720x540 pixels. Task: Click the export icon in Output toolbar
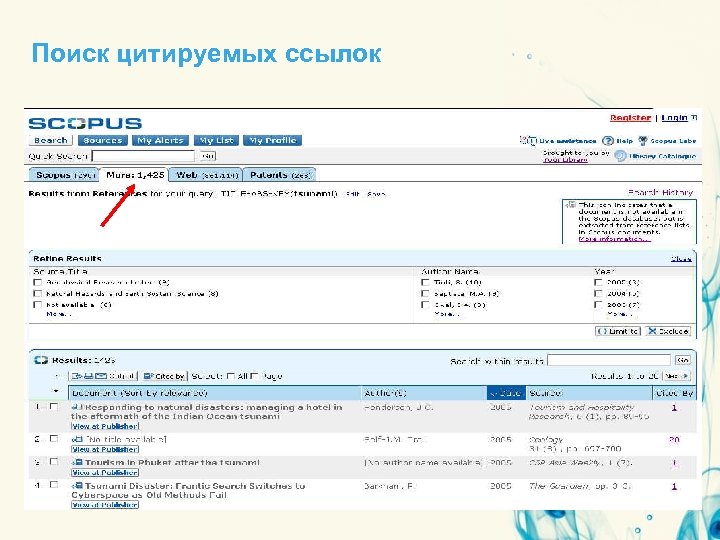77,376
